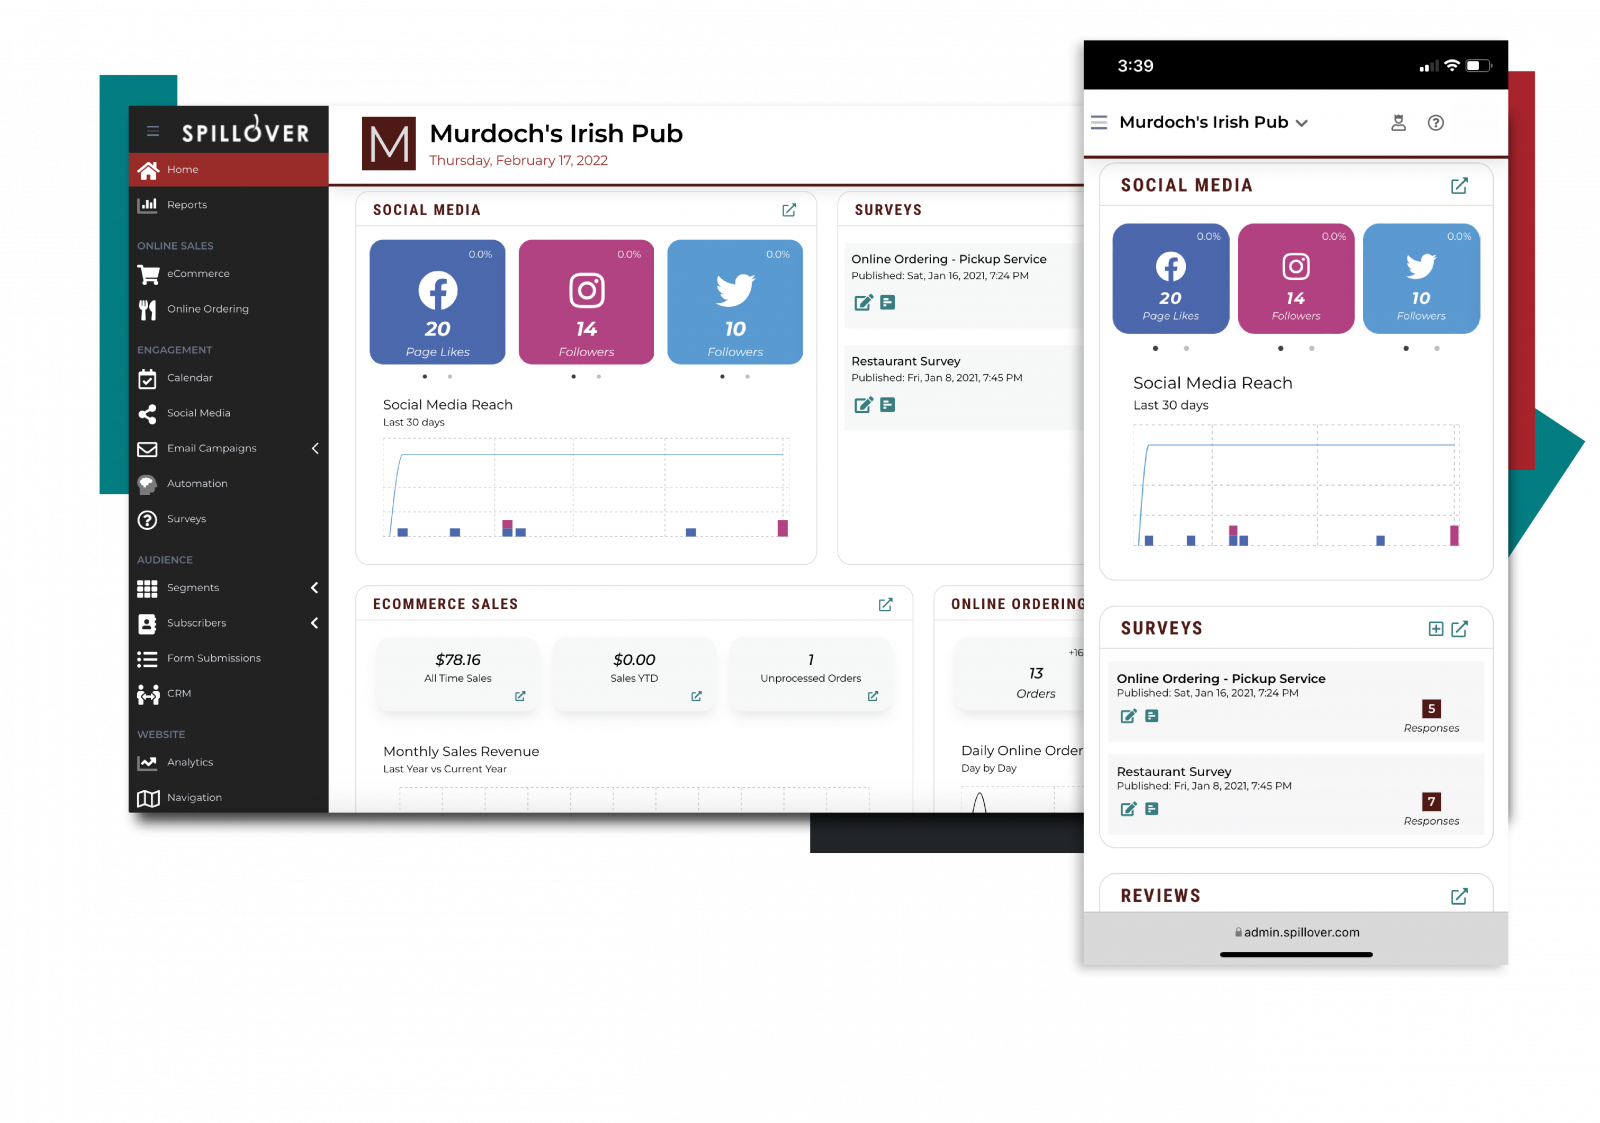This screenshot has height=1123, width=1600.
Task: Select first carousel dot under desktop Facebook card
Action: (x=425, y=377)
